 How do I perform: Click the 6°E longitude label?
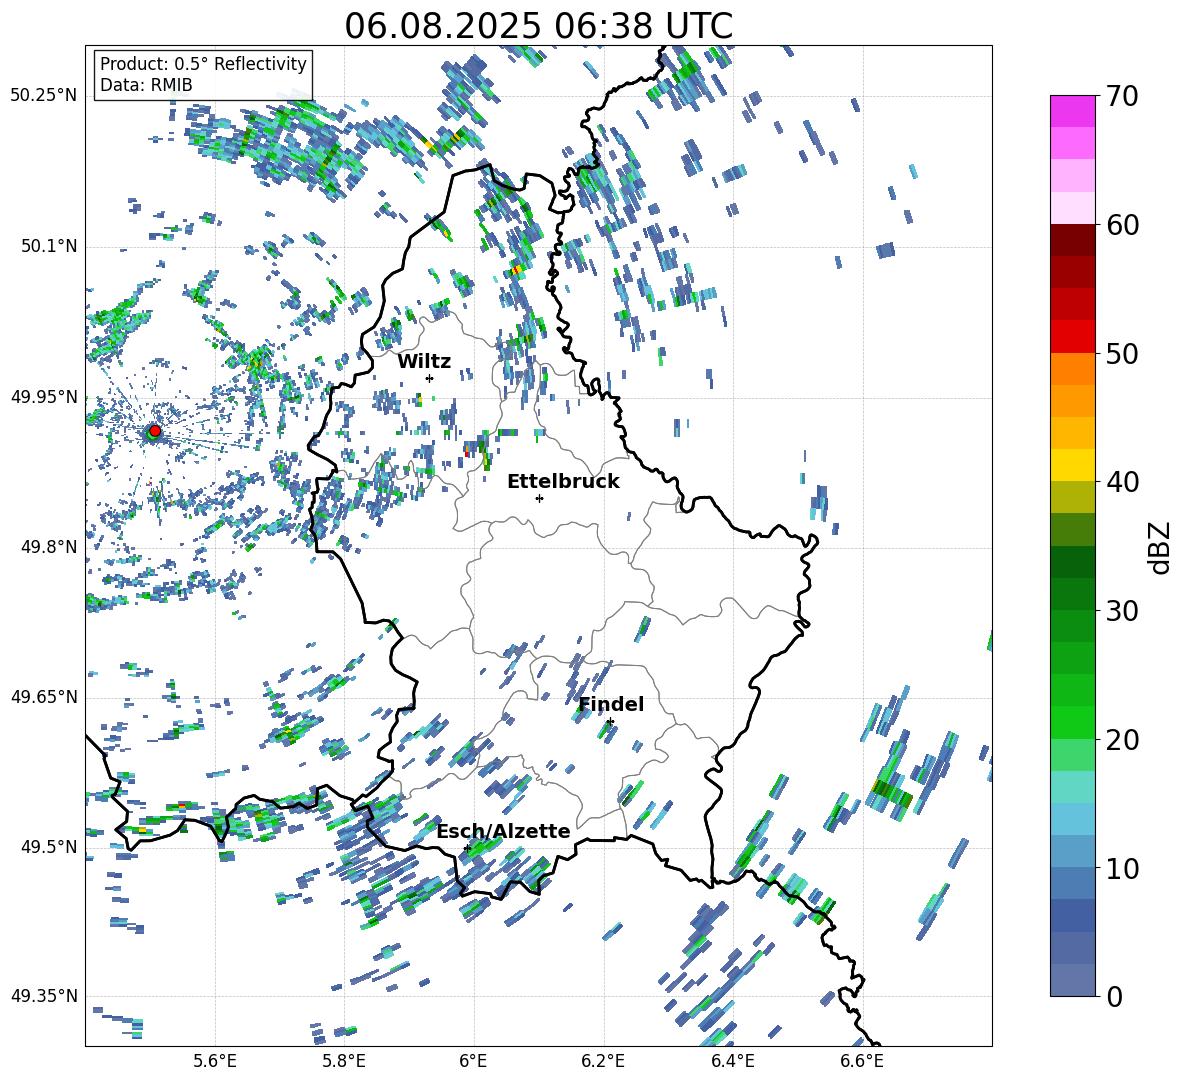473,1062
